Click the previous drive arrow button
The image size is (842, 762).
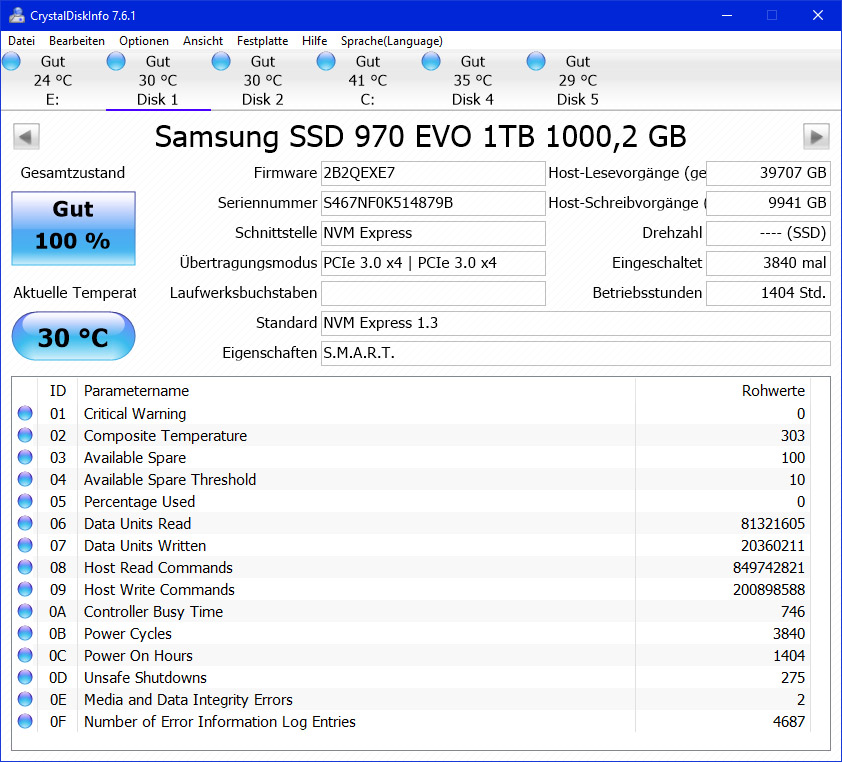(x=26, y=136)
